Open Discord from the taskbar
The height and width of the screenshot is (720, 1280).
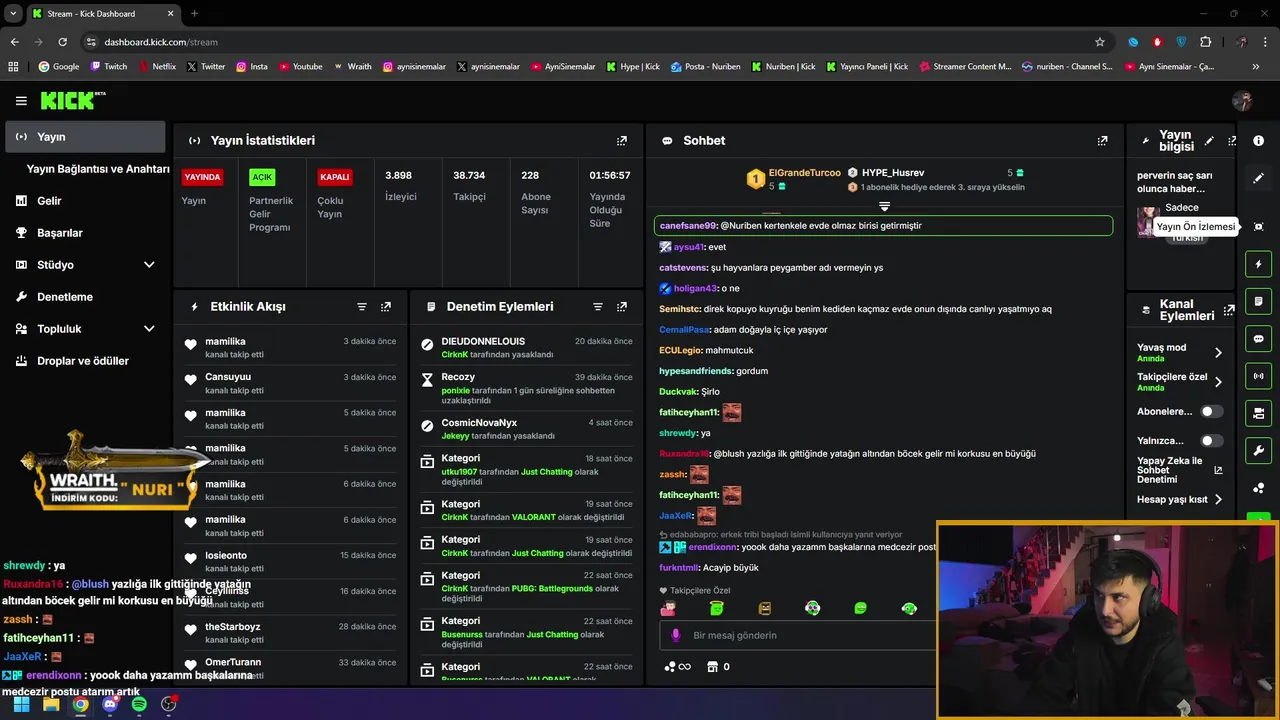[110, 704]
